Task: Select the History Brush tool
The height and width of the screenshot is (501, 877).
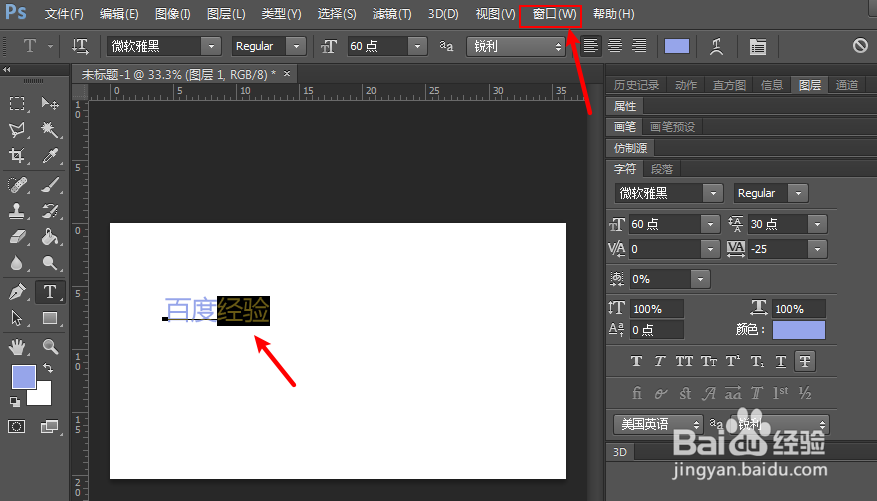Action: pos(50,211)
